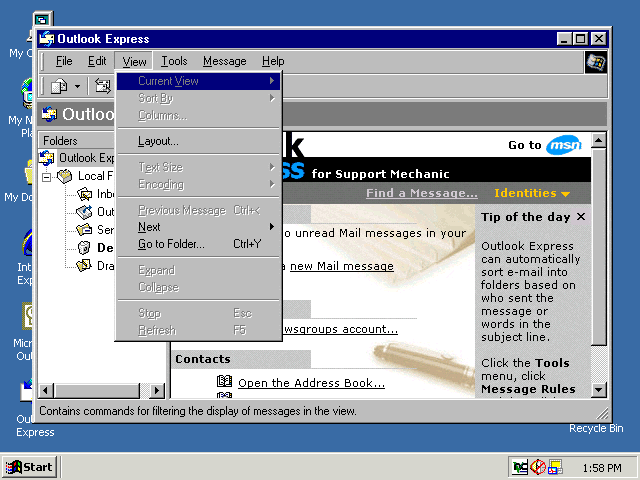Select the Outlook Express root folder icon

click(x=47, y=158)
